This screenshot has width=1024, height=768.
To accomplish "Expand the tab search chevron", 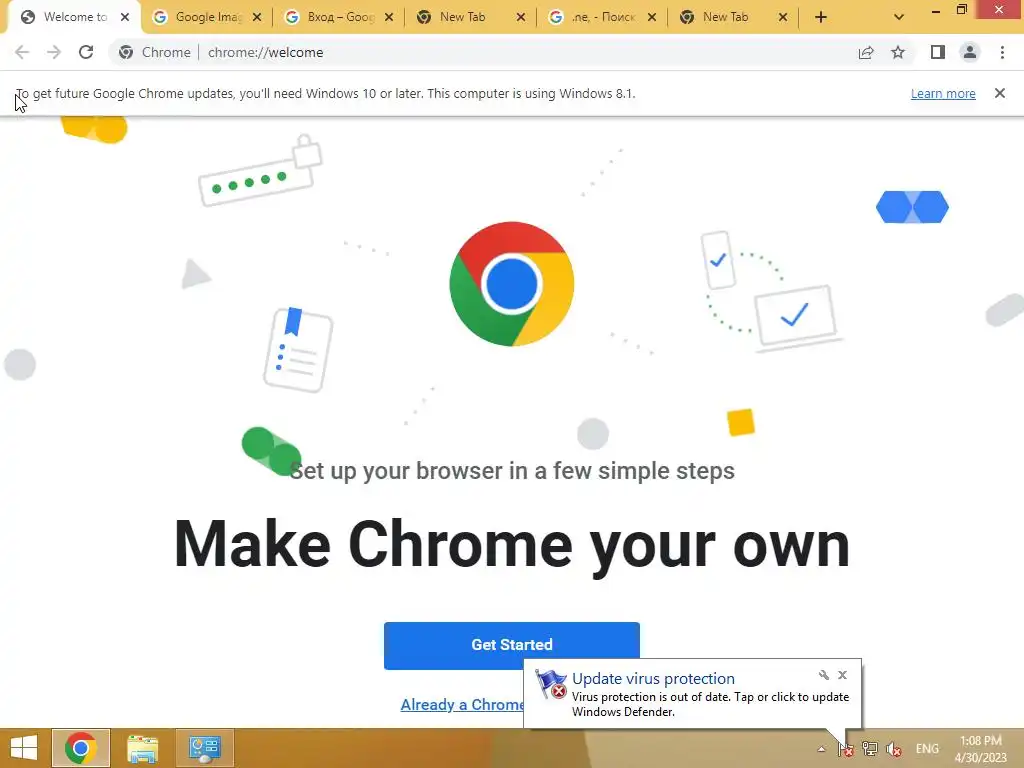I will click(899, 18).
